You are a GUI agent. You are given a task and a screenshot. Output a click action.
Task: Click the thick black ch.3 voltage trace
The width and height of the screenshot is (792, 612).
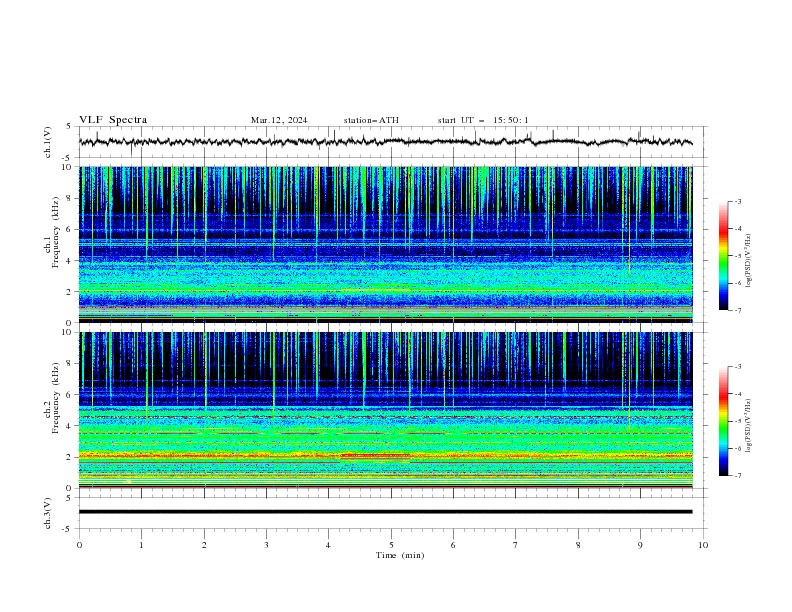[385, 512]
